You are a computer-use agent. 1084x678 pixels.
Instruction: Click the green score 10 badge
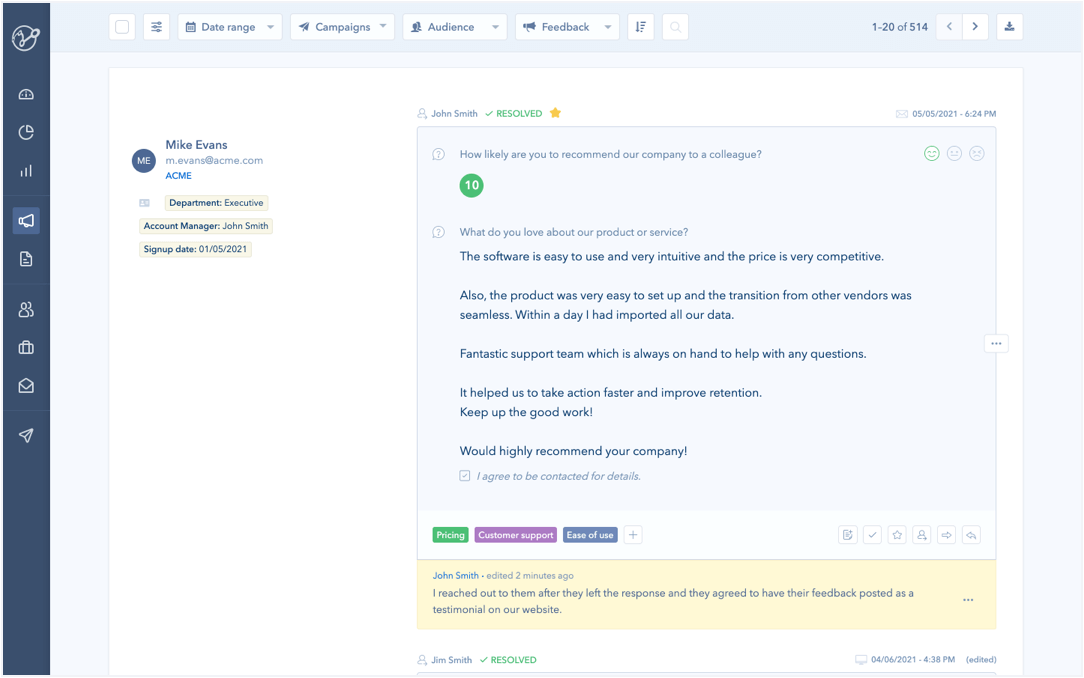pyautogui.click(x=471, y=185)
